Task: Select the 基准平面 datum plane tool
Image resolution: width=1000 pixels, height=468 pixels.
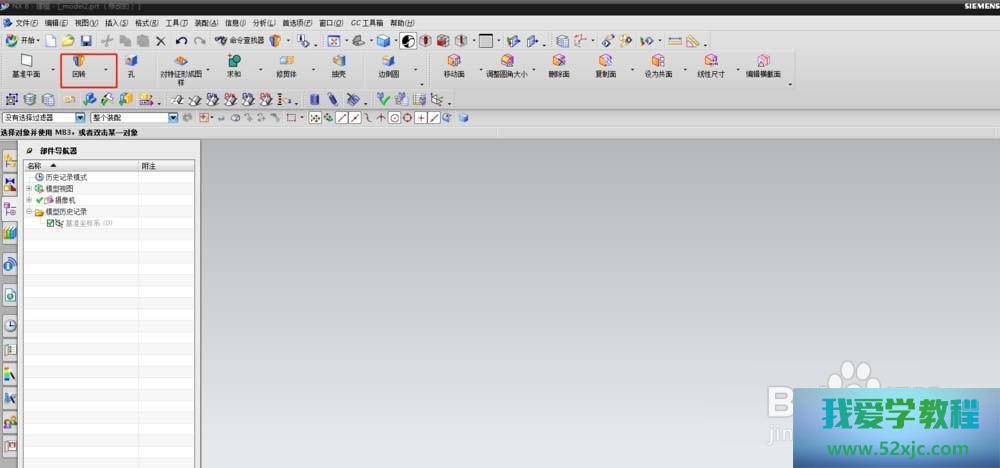Action: click(26, 66)
